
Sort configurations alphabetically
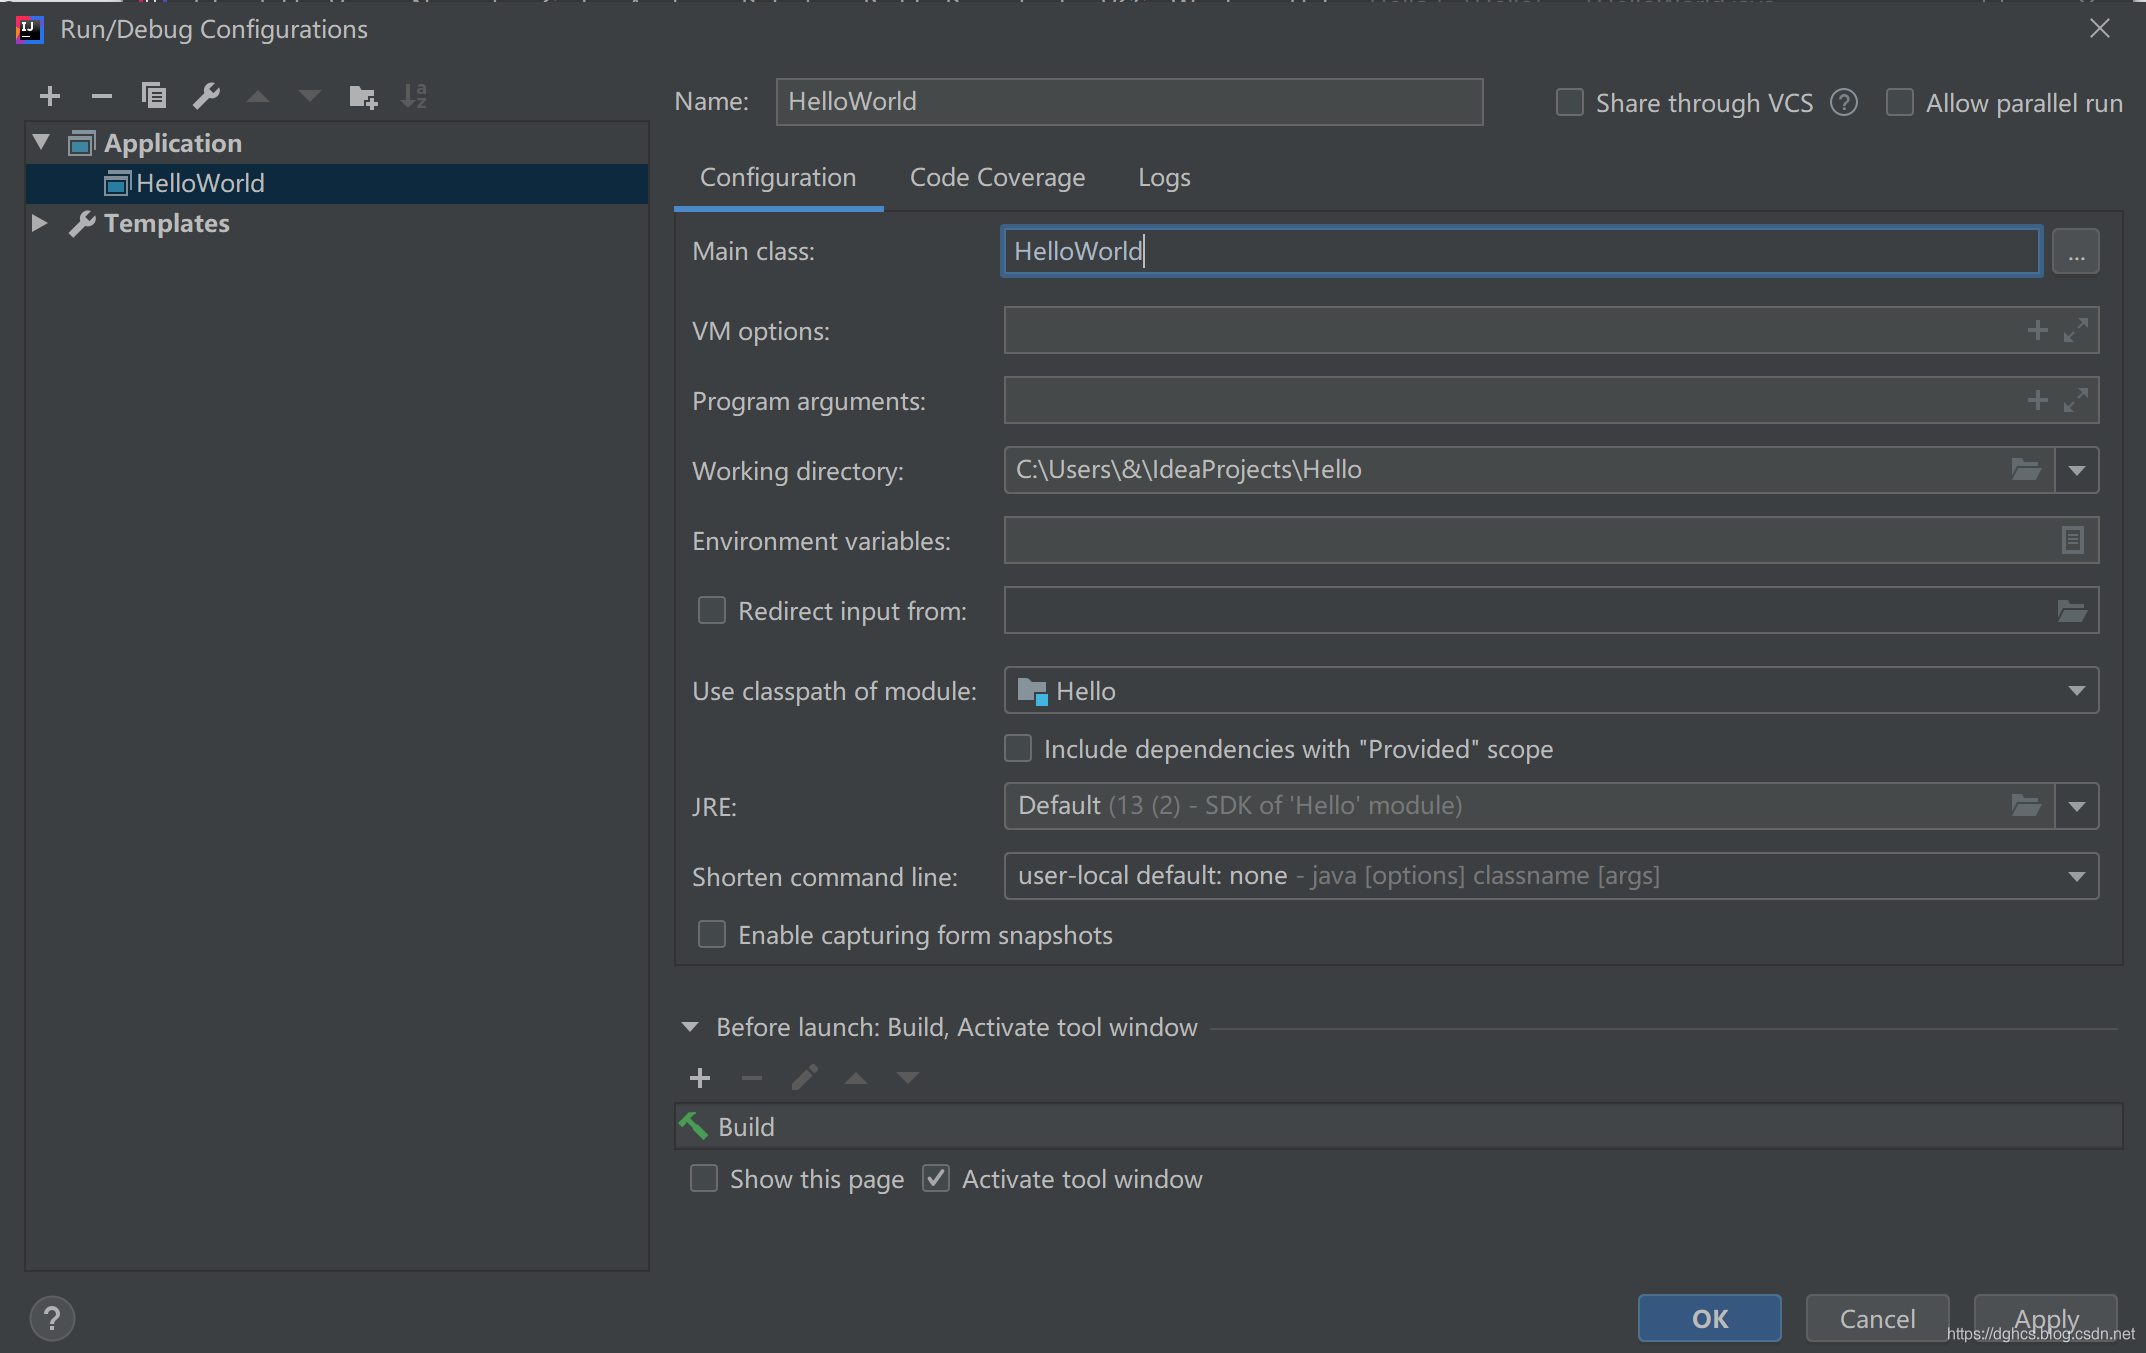coord(415,96)
